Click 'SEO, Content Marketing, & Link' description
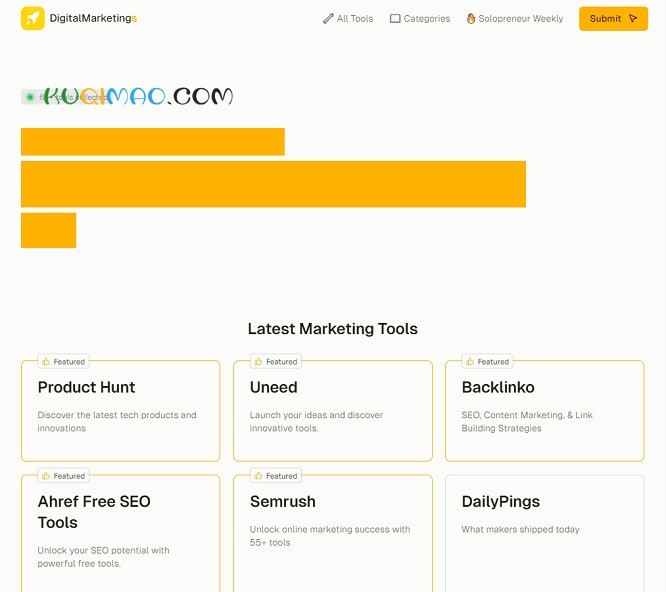 [527, 421]
